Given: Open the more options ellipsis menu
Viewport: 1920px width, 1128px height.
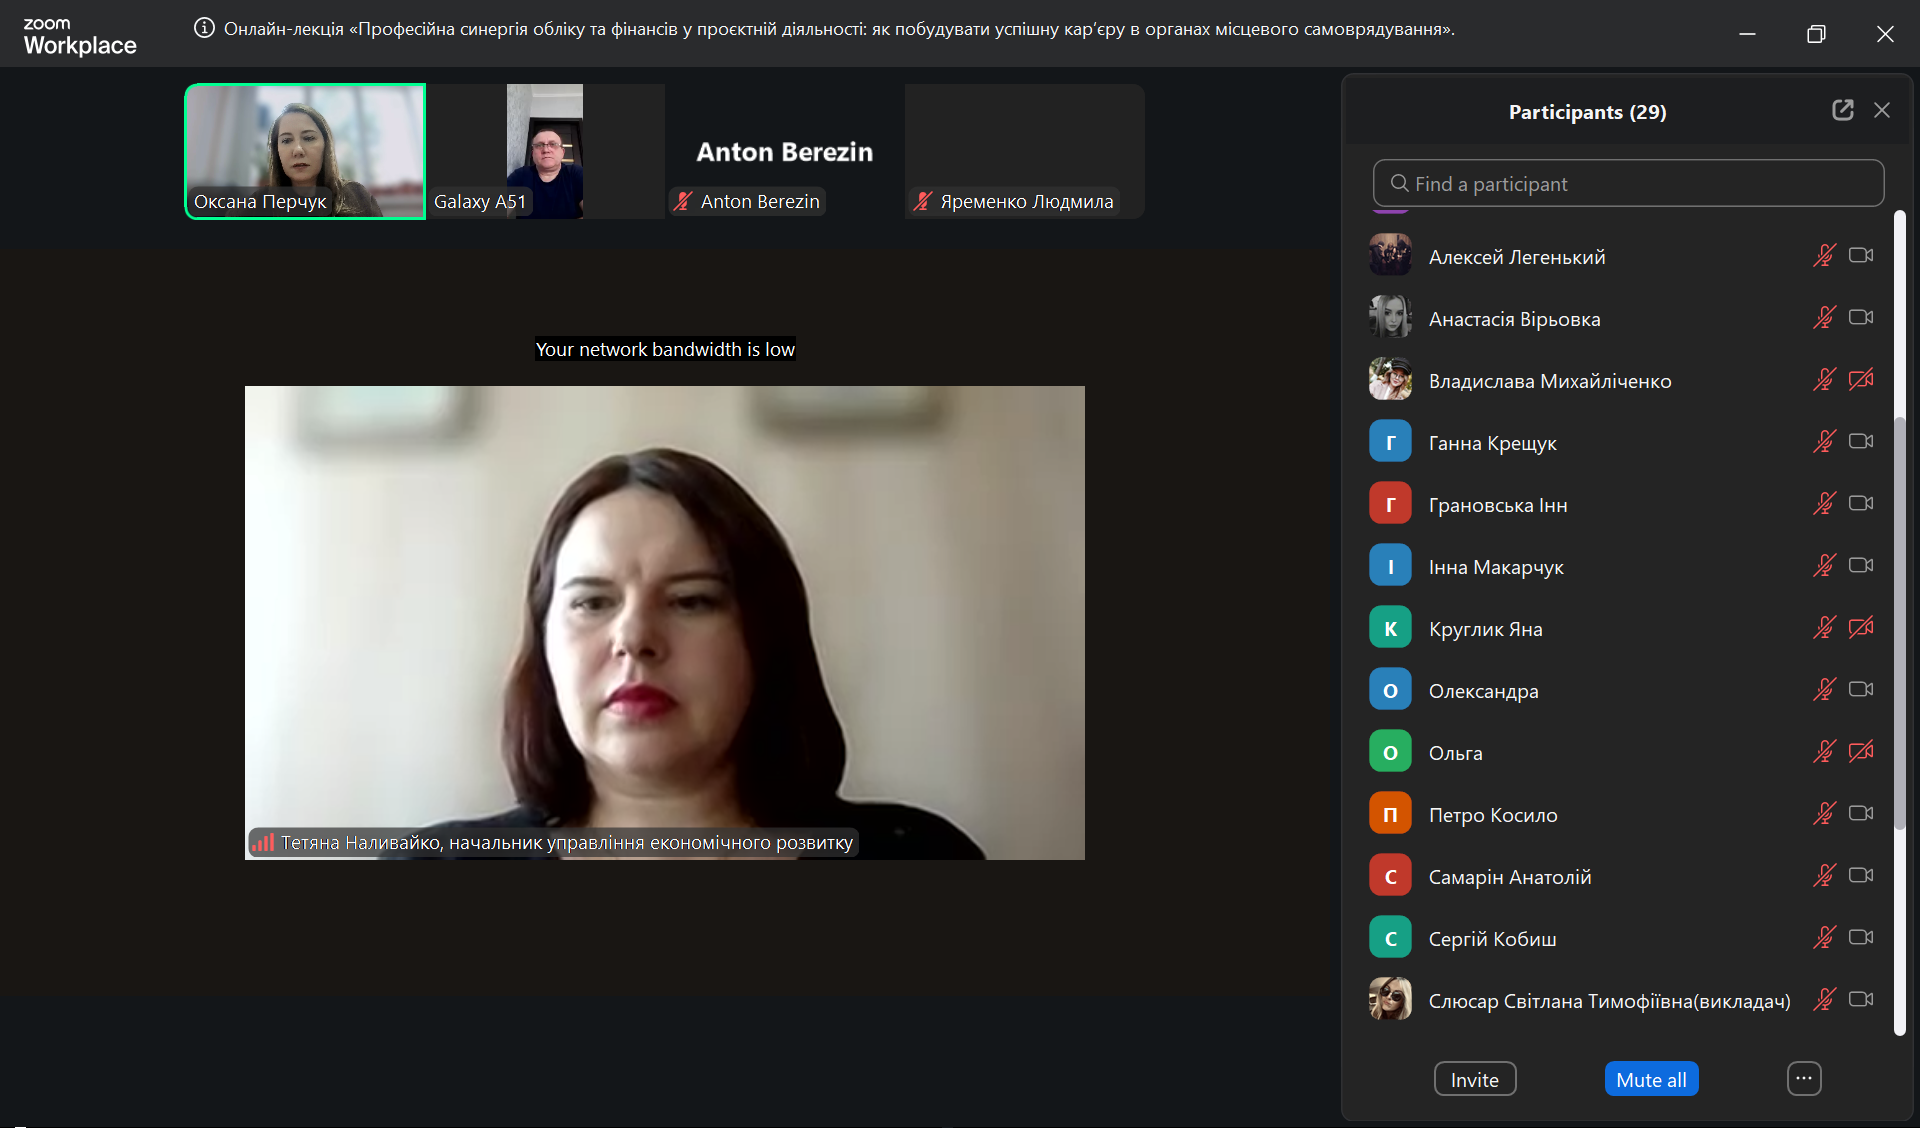Looking at the screenshot, I should [x=1803, y=1079].
